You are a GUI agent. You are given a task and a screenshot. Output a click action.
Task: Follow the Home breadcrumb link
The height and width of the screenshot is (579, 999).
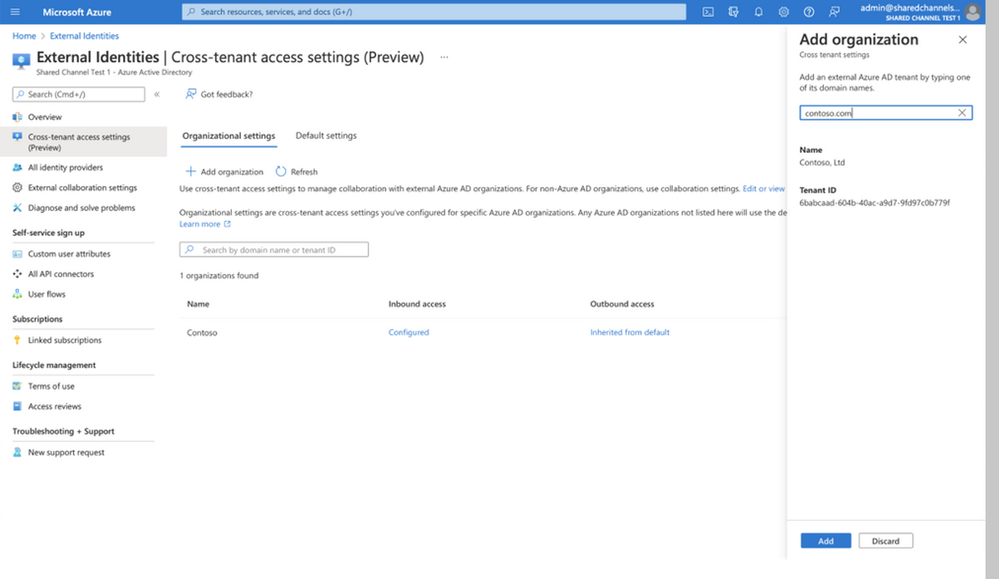[x=24, y=36]
